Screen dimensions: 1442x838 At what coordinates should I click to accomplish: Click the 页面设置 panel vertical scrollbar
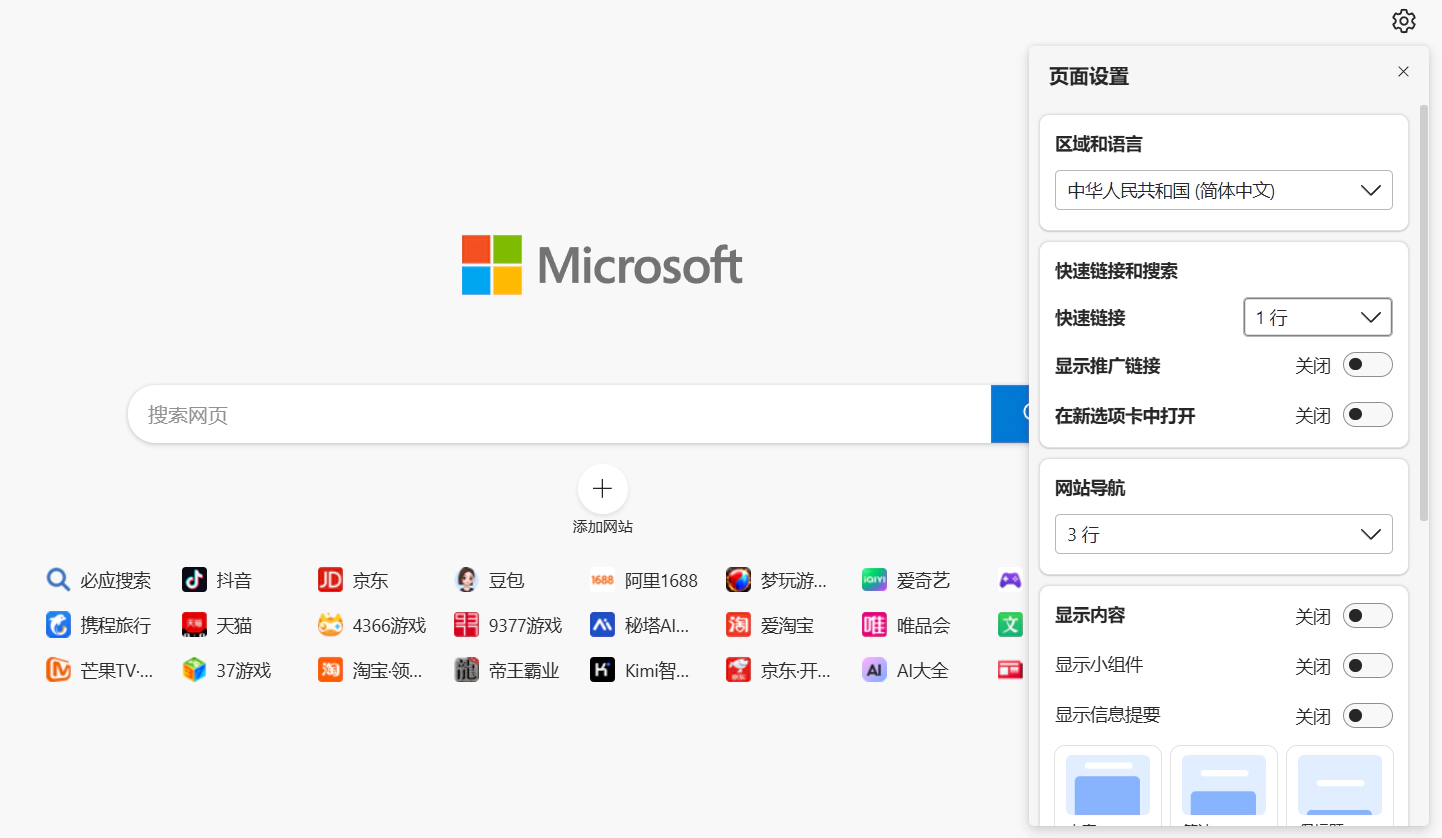pyautogui.click(x=1424, y=312)
